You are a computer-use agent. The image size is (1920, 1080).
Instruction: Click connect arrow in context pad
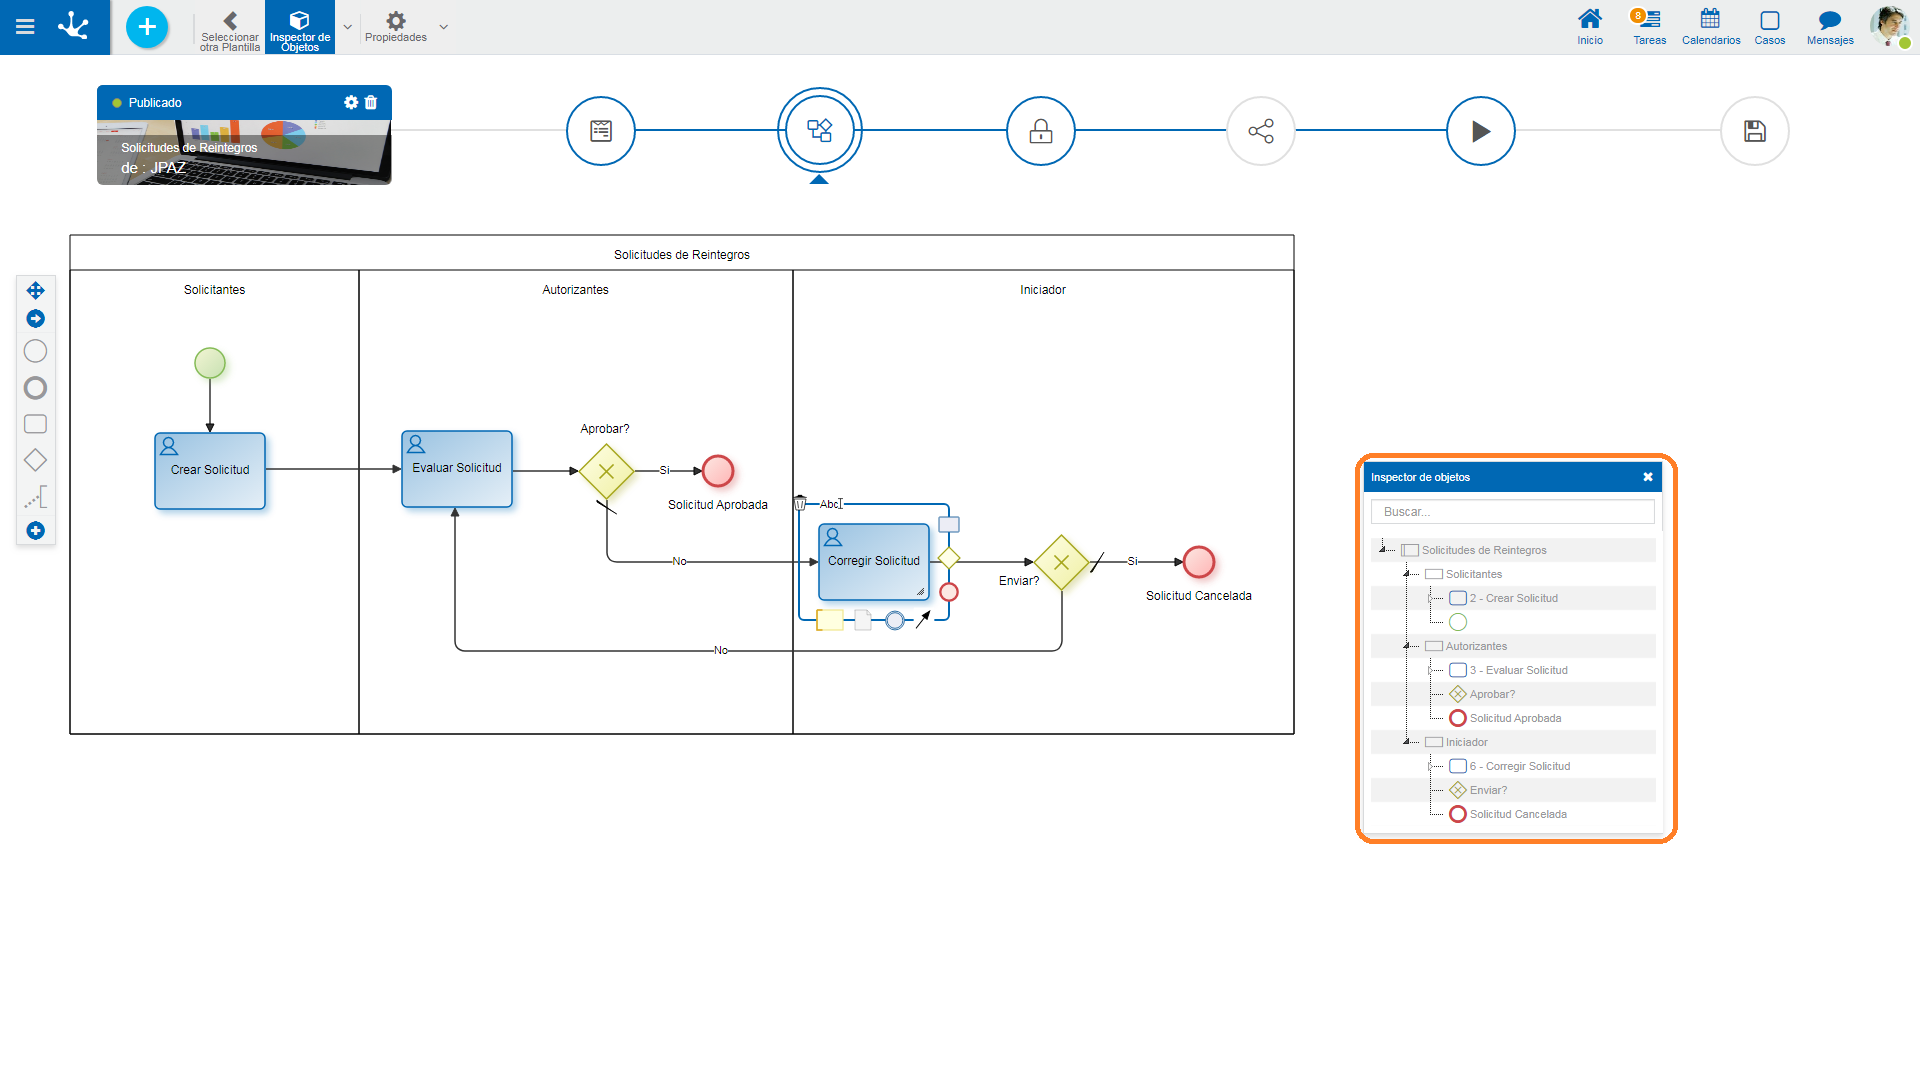tap(923, 620)
